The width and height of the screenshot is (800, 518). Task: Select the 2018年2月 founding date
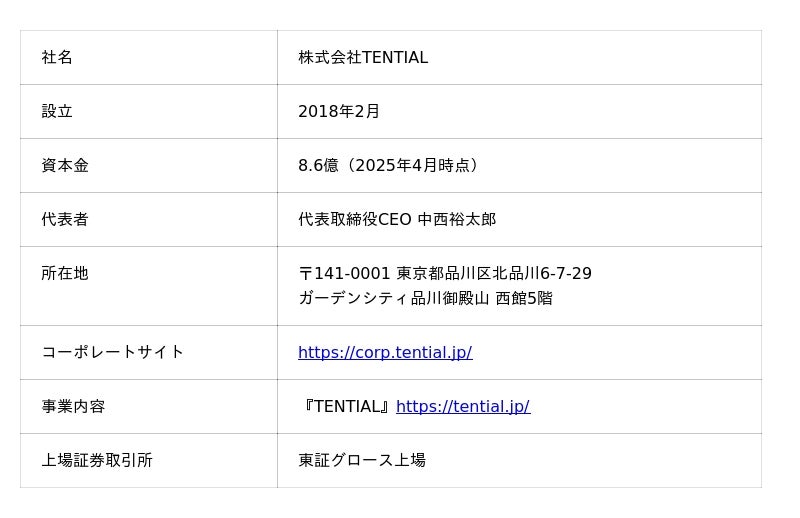pyautogui.click(x=339, y=112)
